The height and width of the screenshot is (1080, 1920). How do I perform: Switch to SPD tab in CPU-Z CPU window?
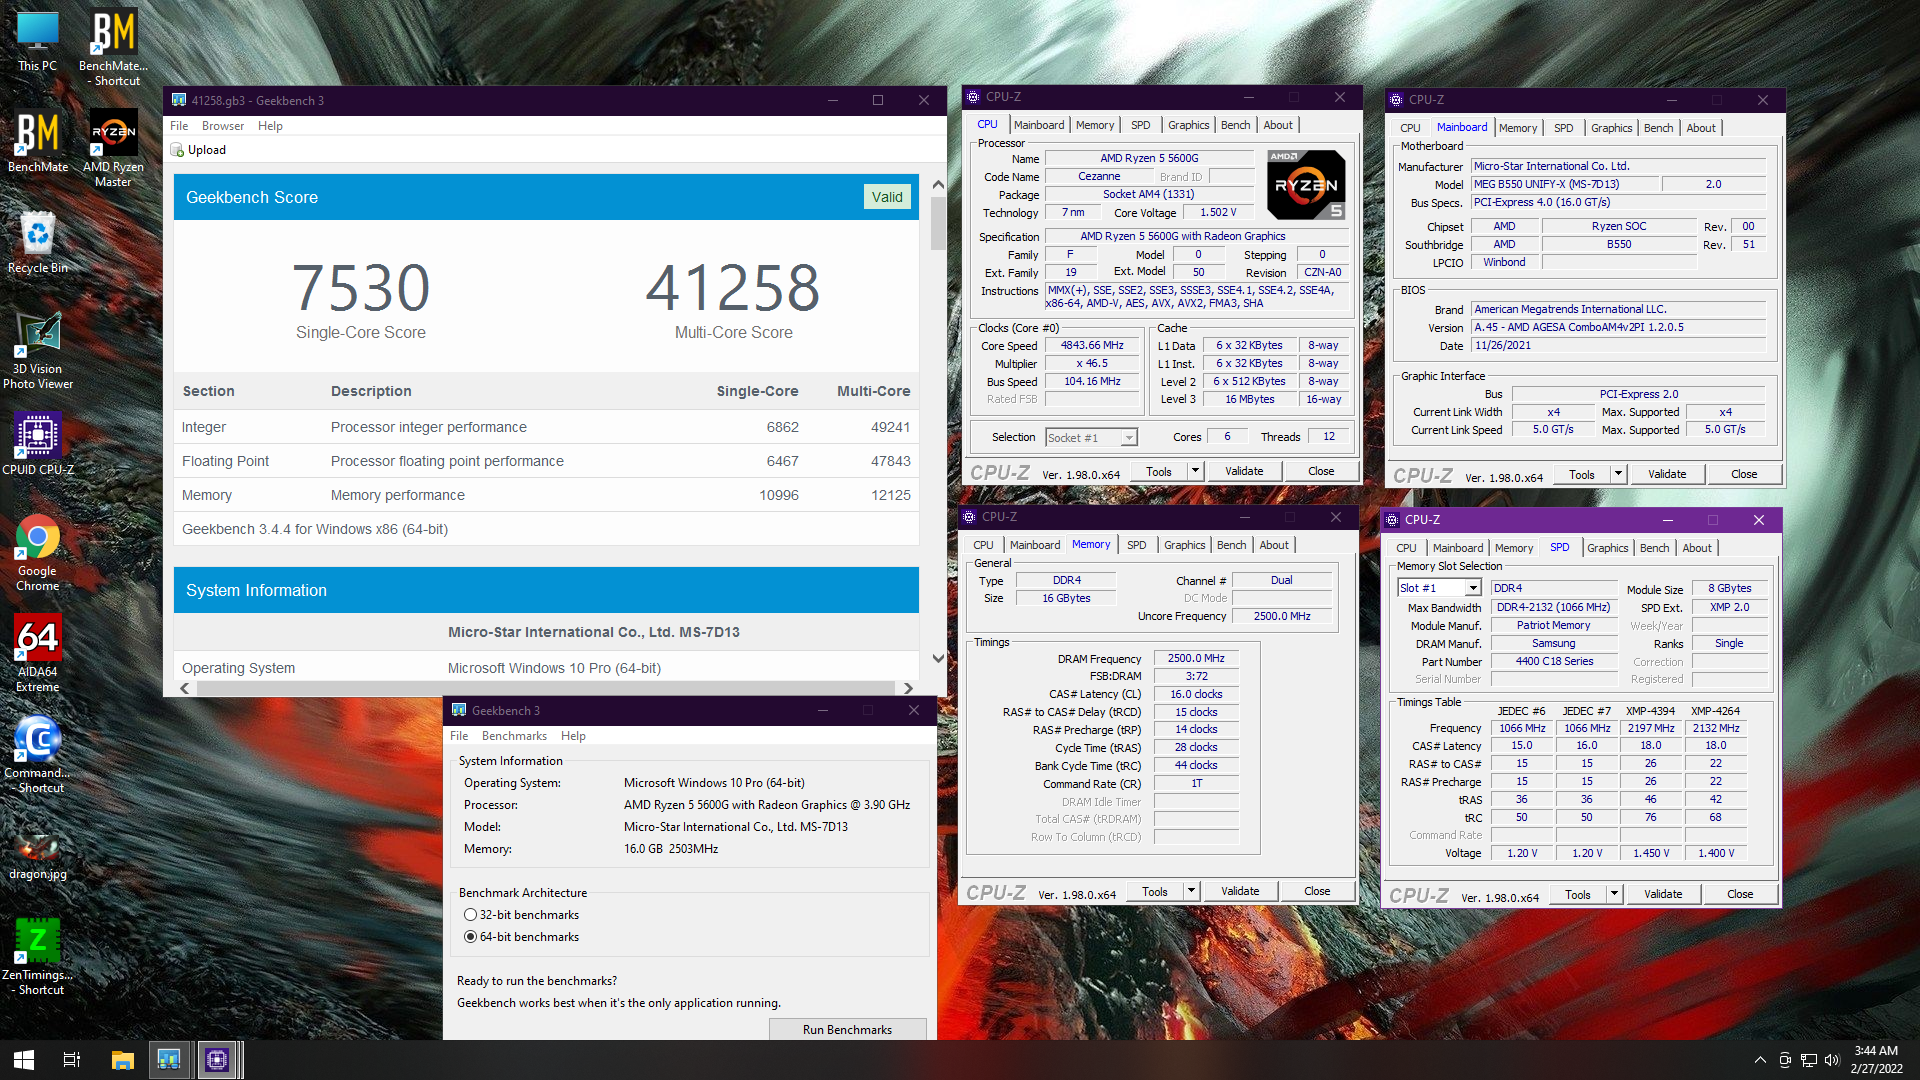1140,125
